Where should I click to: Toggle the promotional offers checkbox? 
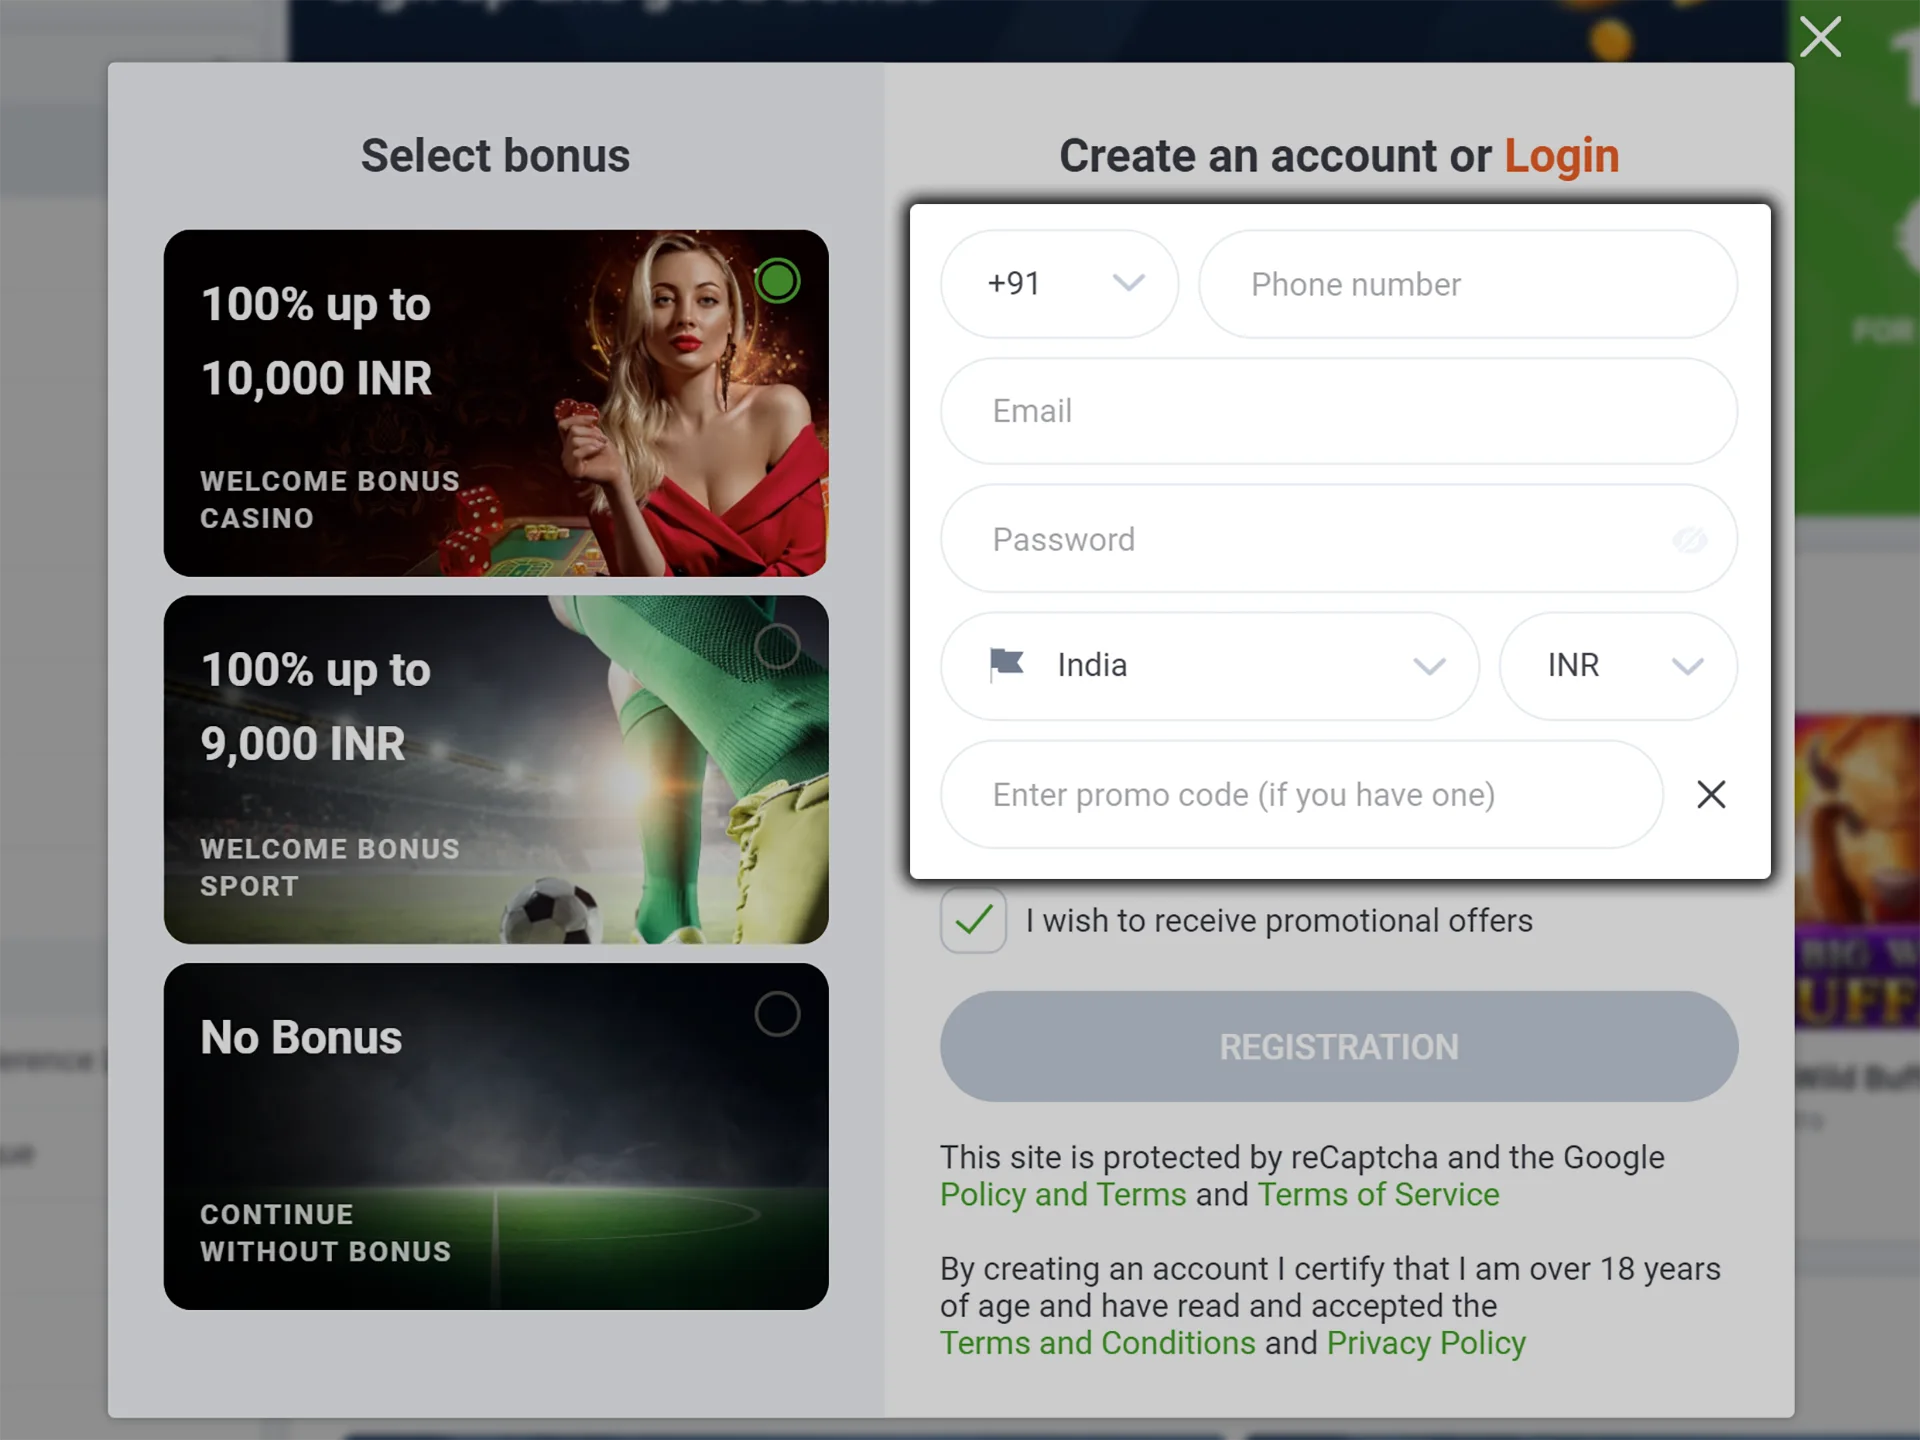(x=974, y=920)
